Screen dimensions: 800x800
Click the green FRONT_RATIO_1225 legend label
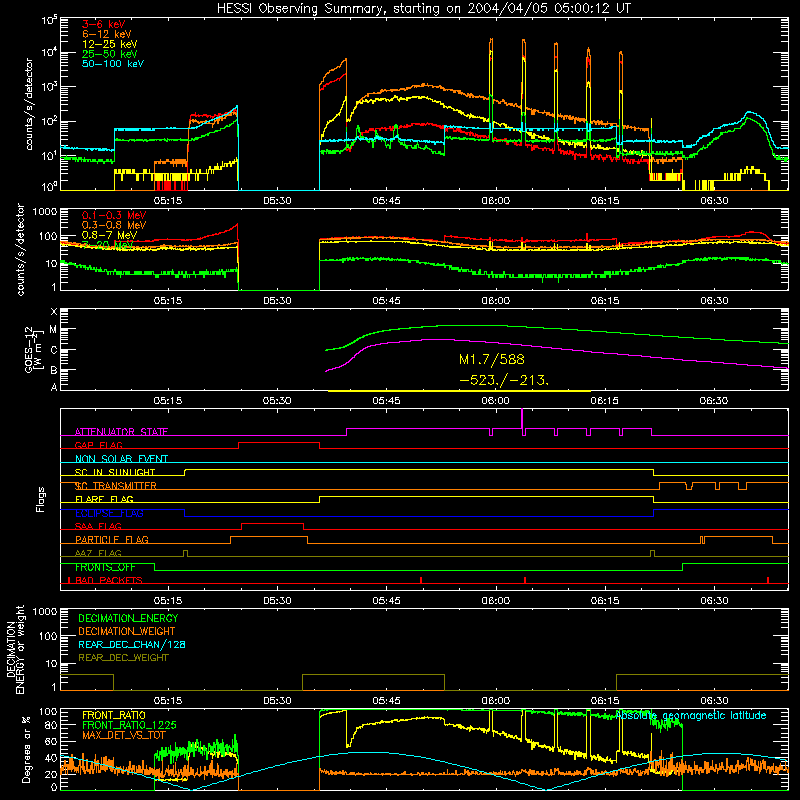tap(129, 725)
